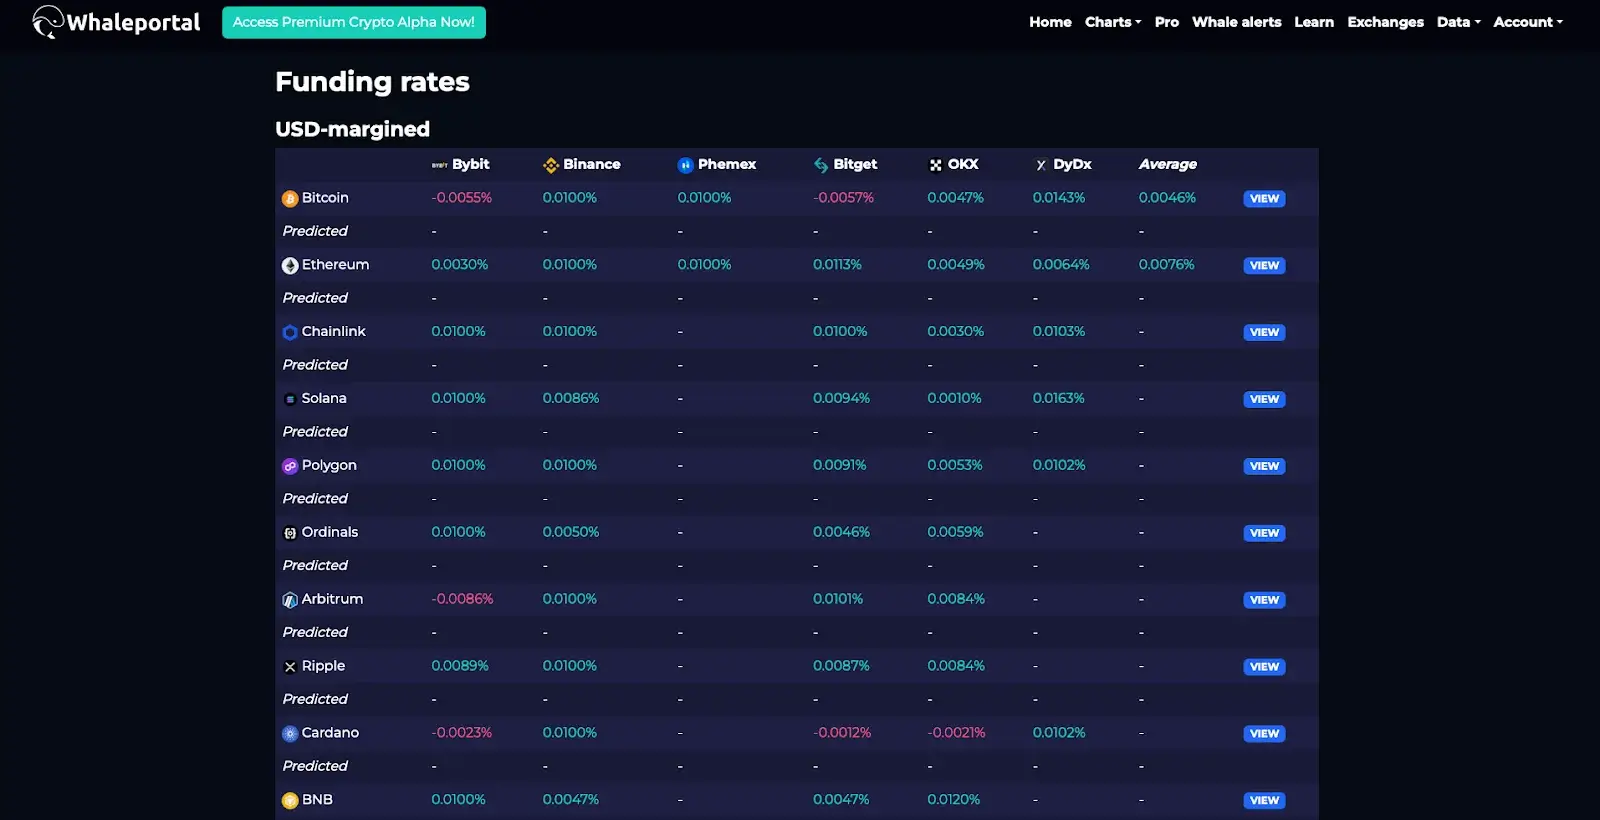Click VIEW button for Cardano row
The image size is (1600, 820).
coord(1264,734)
